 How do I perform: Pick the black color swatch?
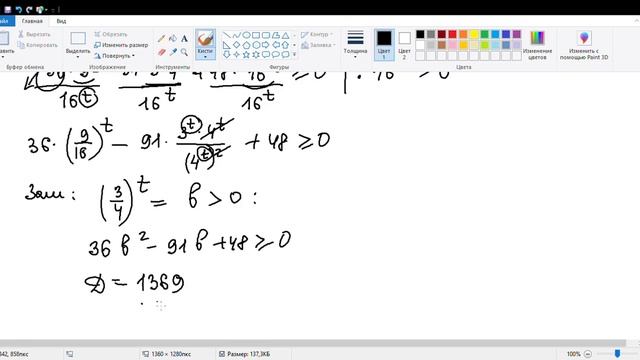(420, 34)
